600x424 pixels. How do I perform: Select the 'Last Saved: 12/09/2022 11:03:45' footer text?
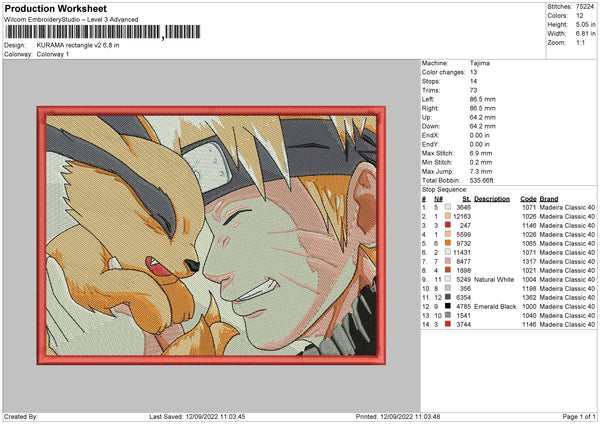point(197,416)
